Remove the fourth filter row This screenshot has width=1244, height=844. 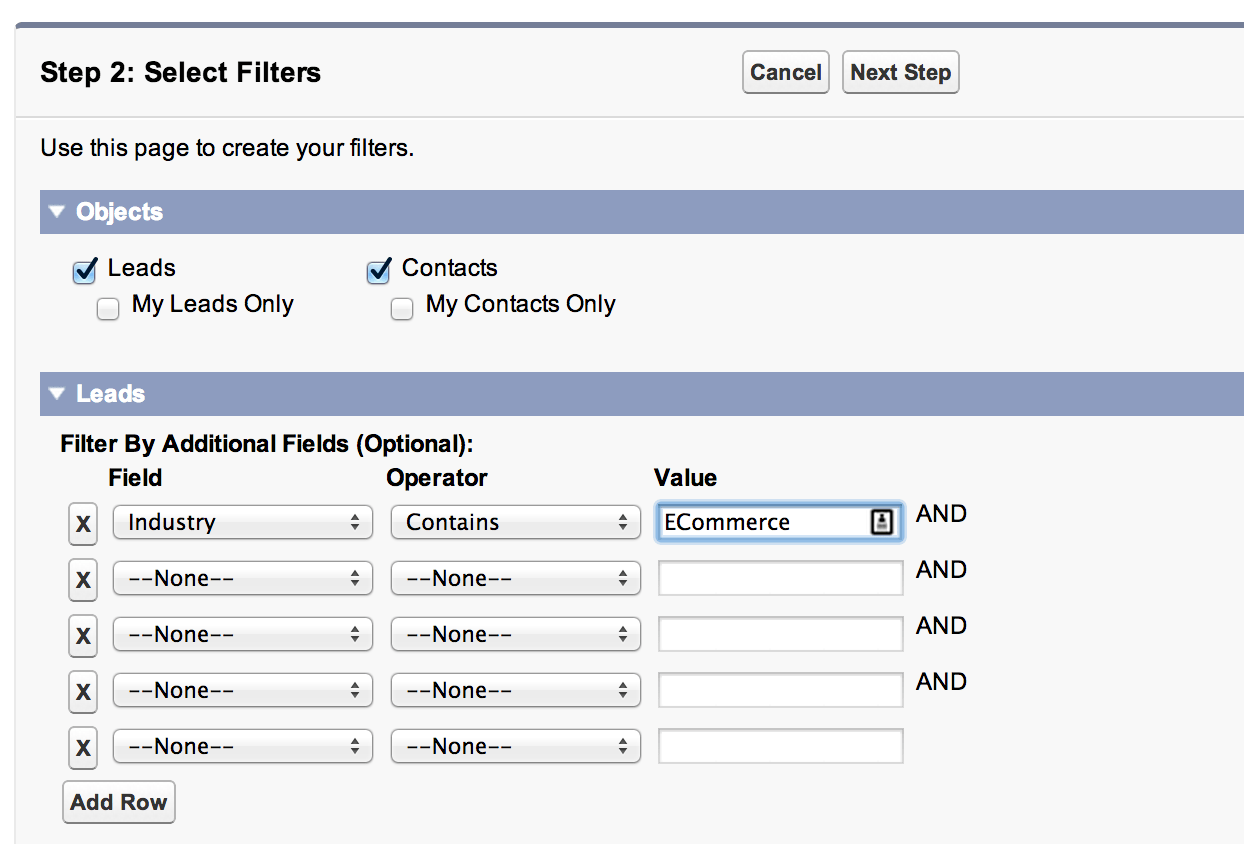[x=83, y=691]
